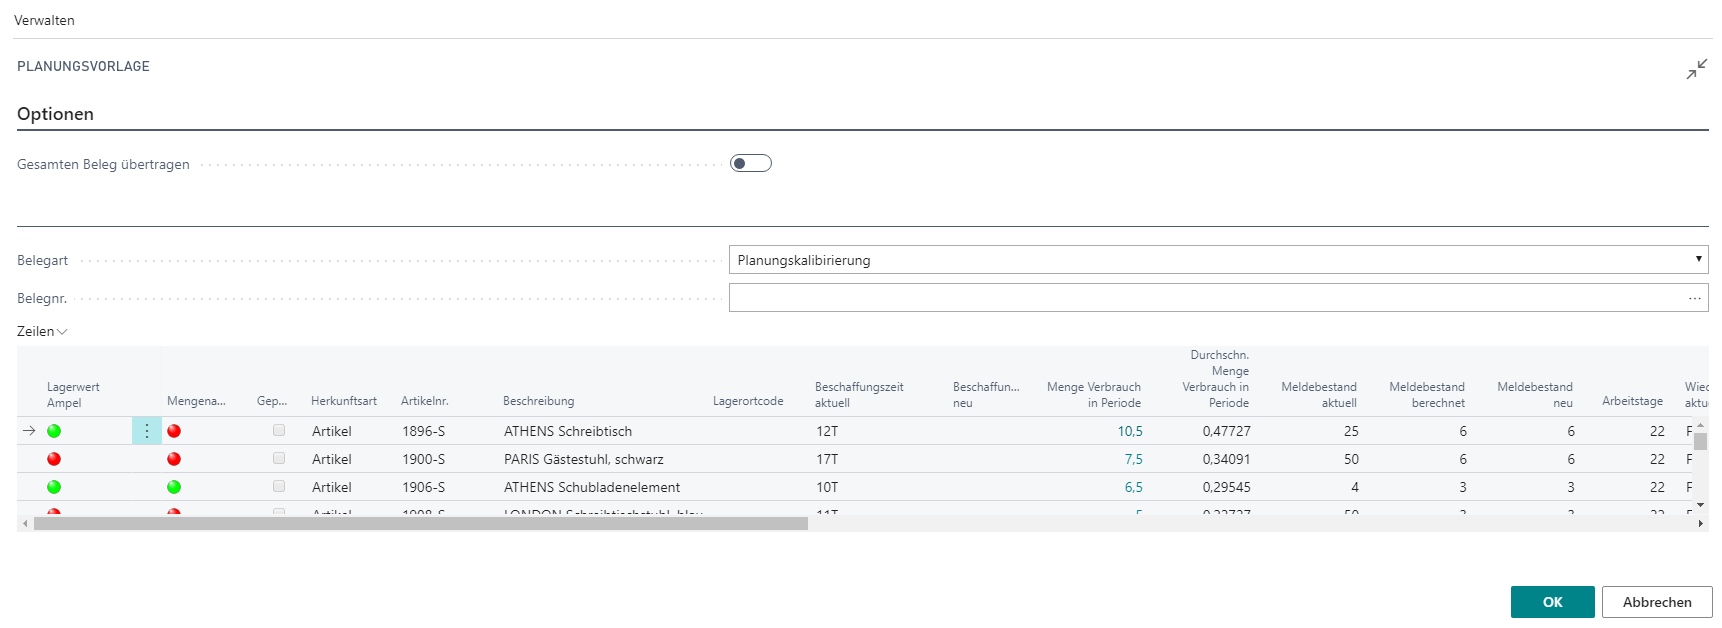The image size is (1722, 628).
Task: Click average consumption value 0,34091
Action: point(1227,459)
